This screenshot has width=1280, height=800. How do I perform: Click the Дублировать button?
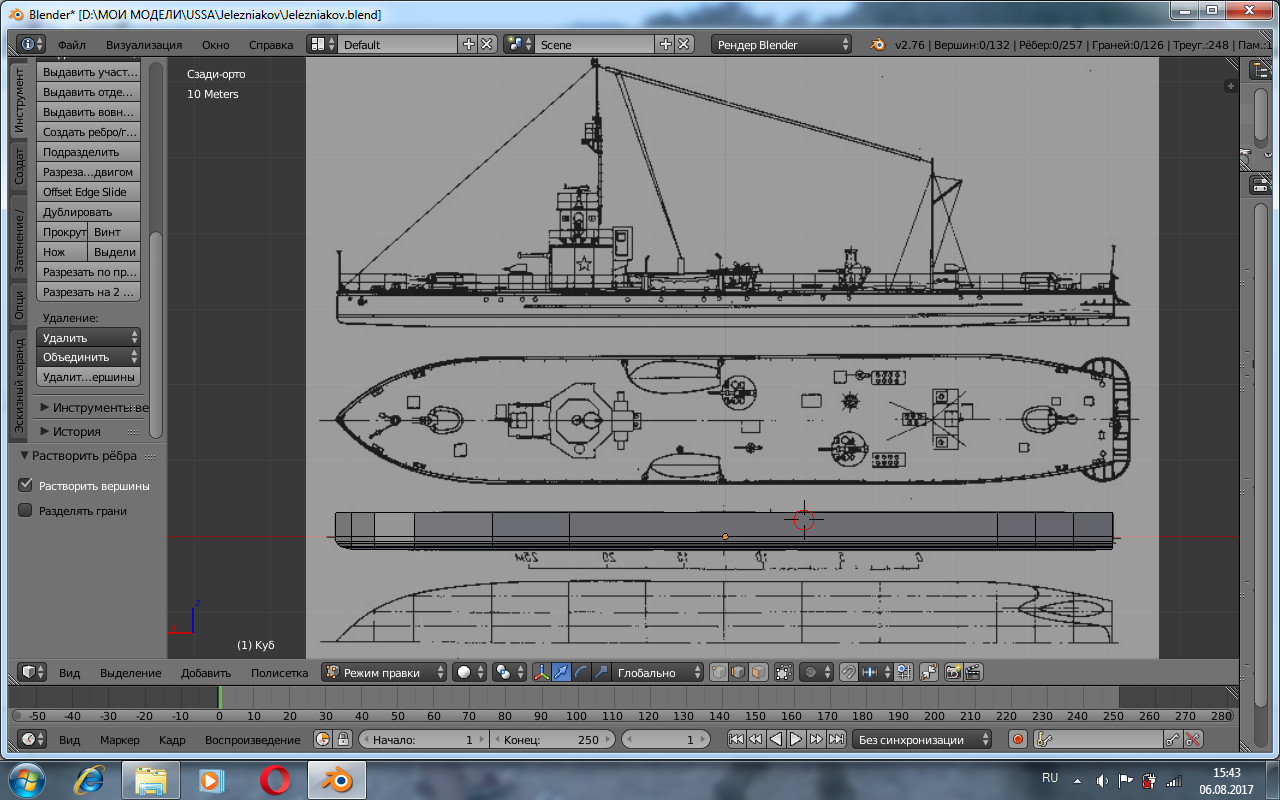point(88,212)
